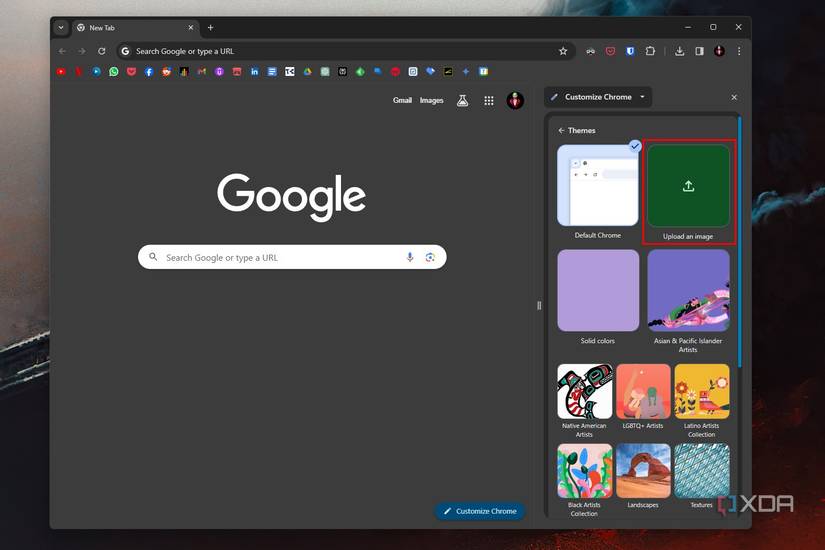
Task: Open the Reddit bookmark
Action: click(x=167, y=72)
